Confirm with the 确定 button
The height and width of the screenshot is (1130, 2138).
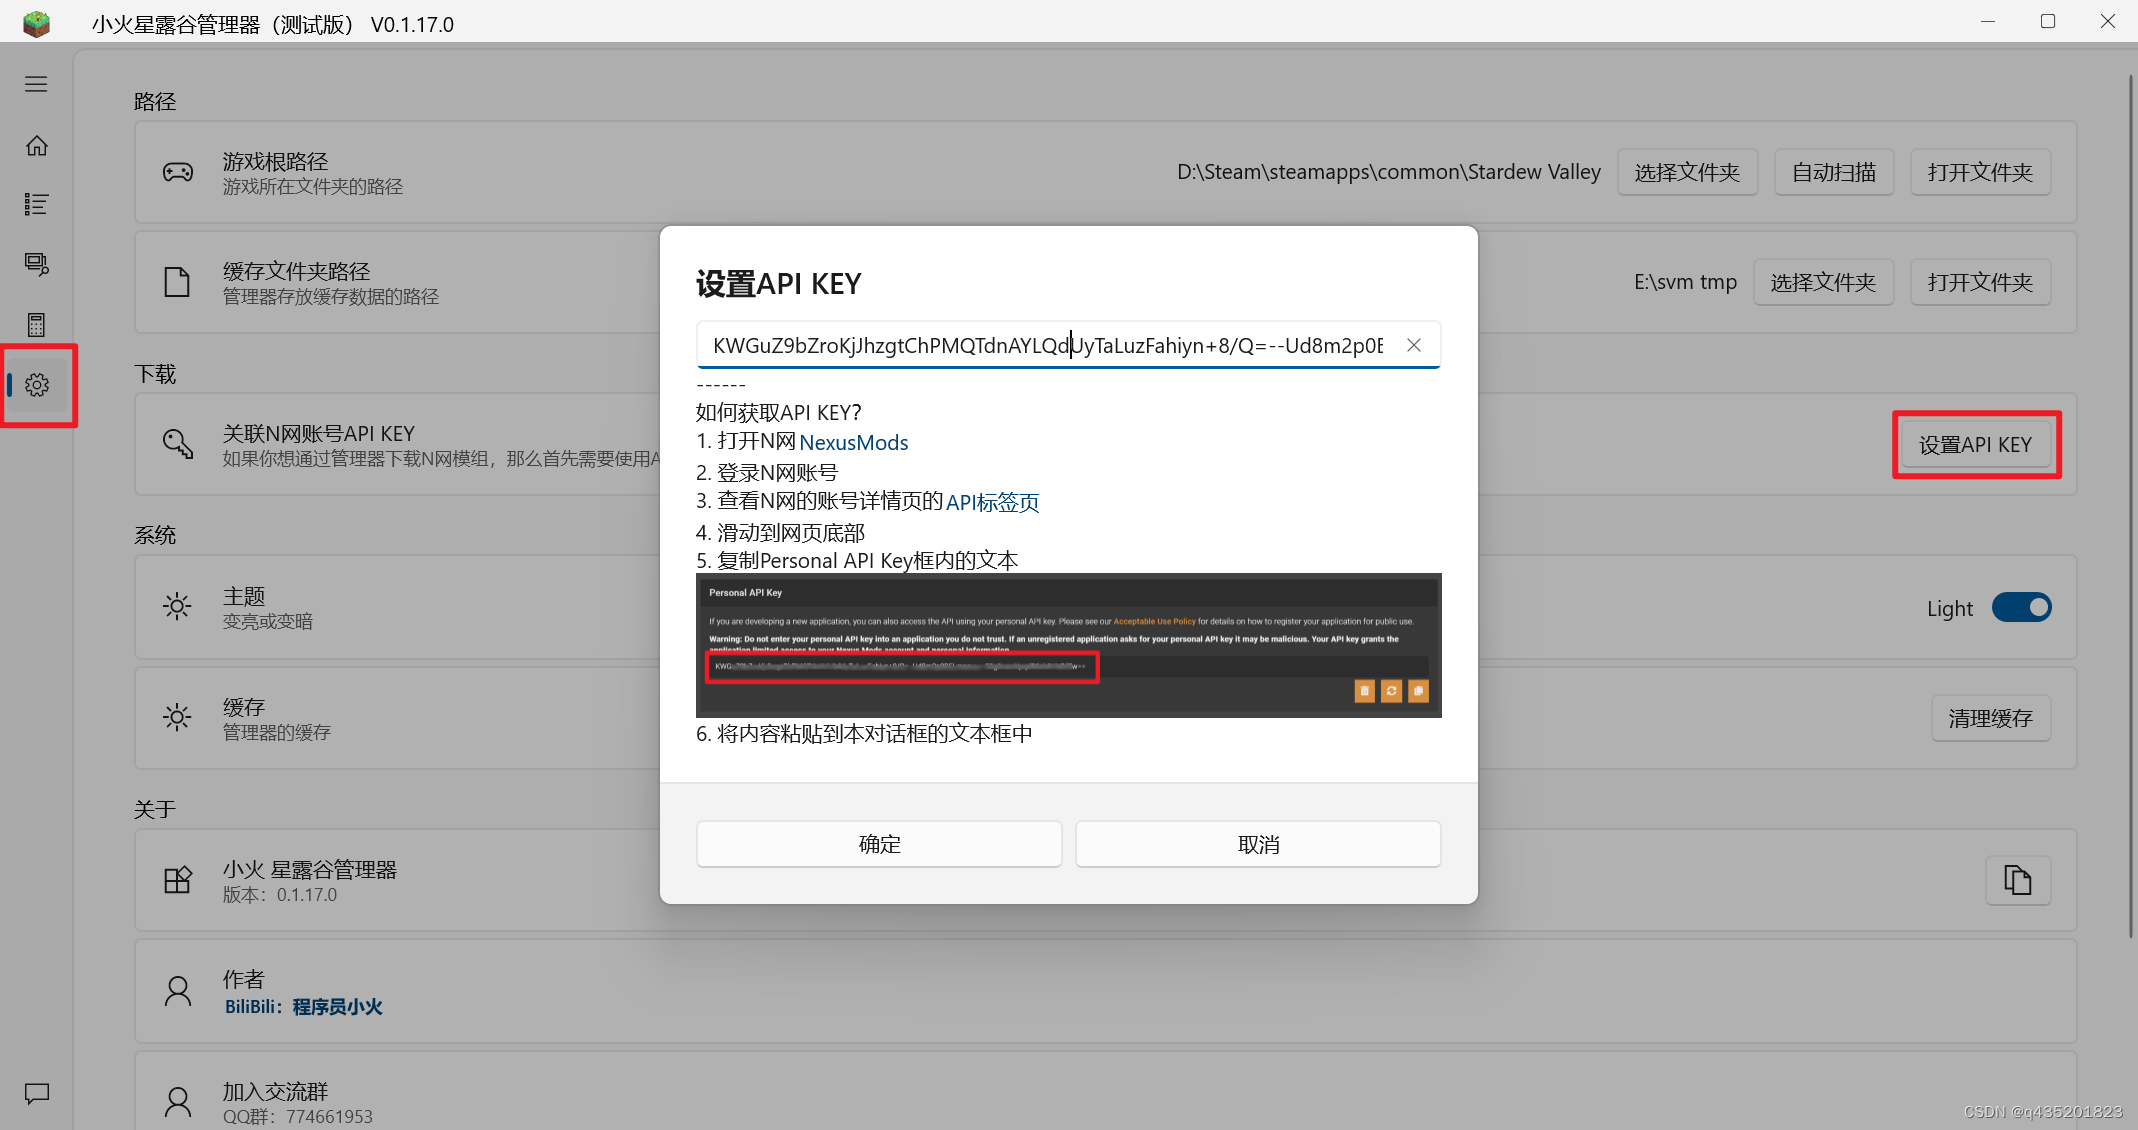[879, 844]
